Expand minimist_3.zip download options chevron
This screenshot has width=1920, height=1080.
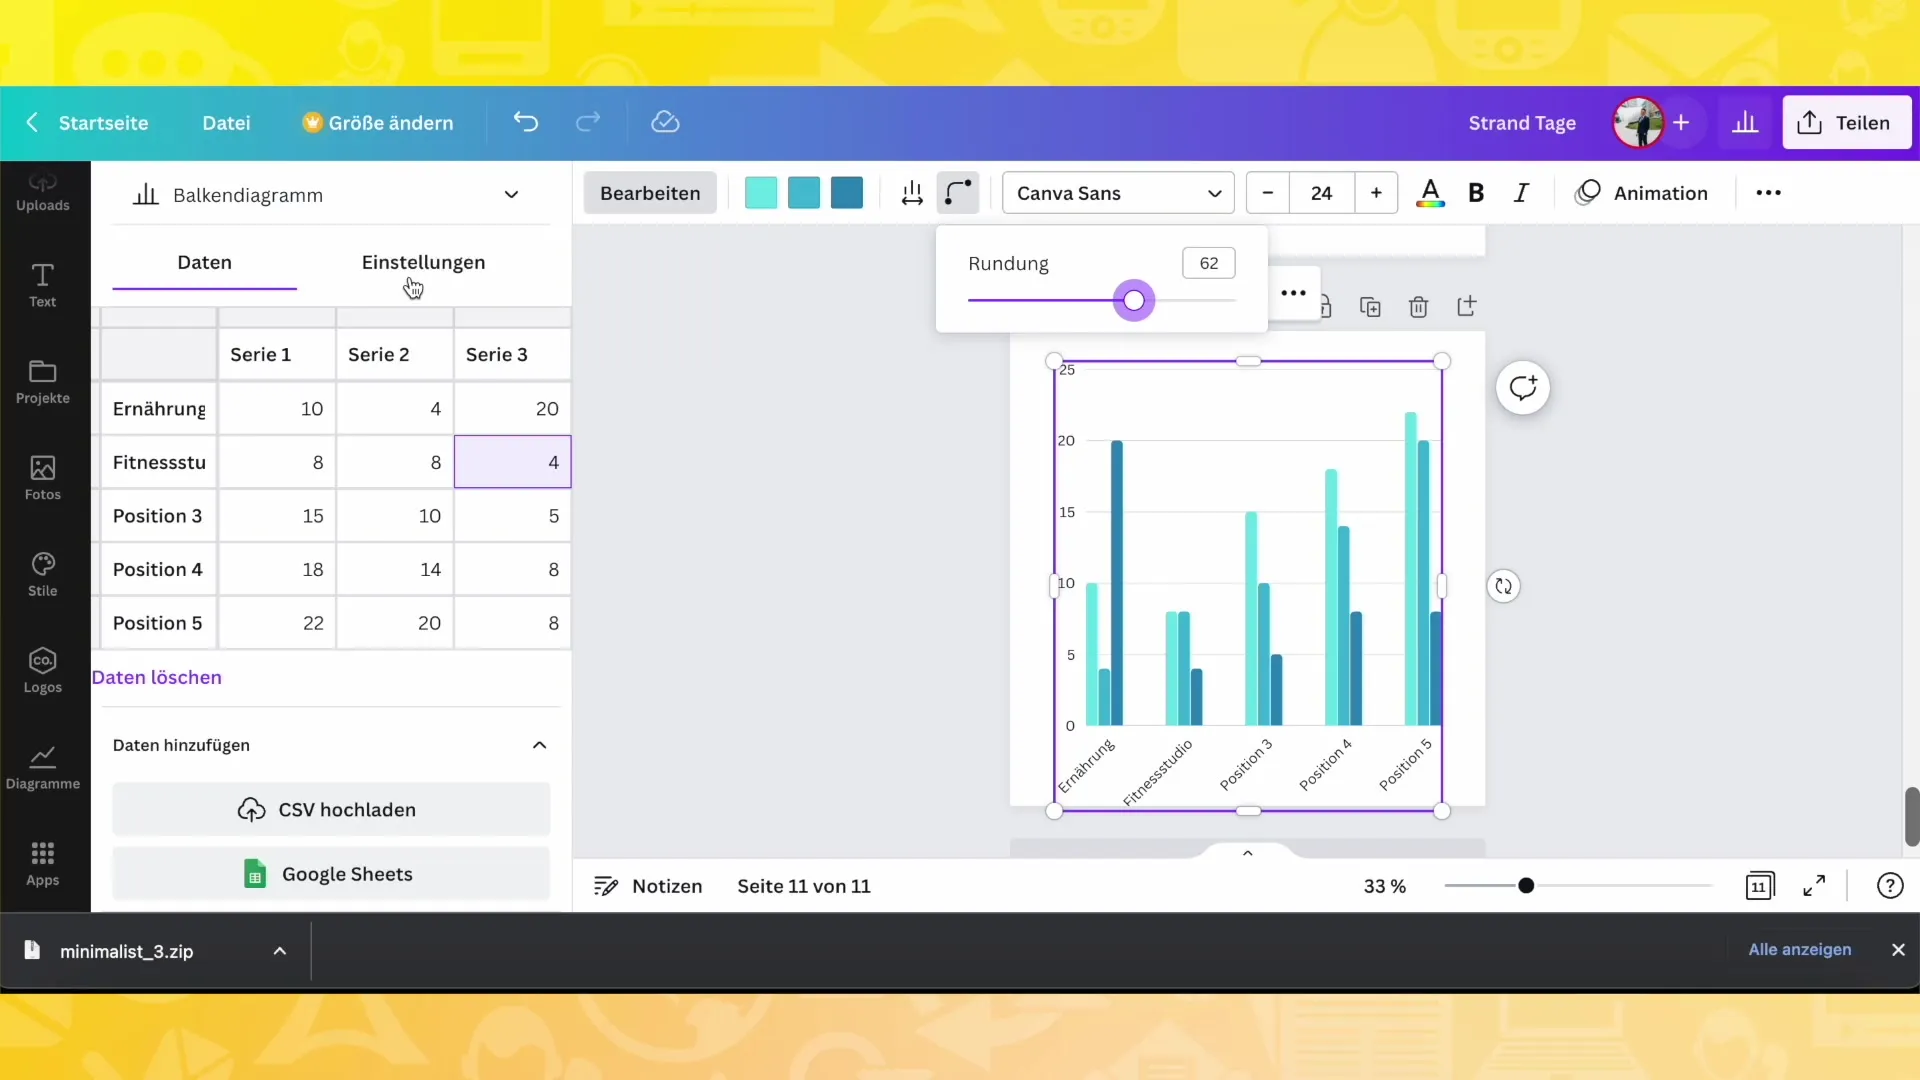pyautogui.click(x=280, y=951)
